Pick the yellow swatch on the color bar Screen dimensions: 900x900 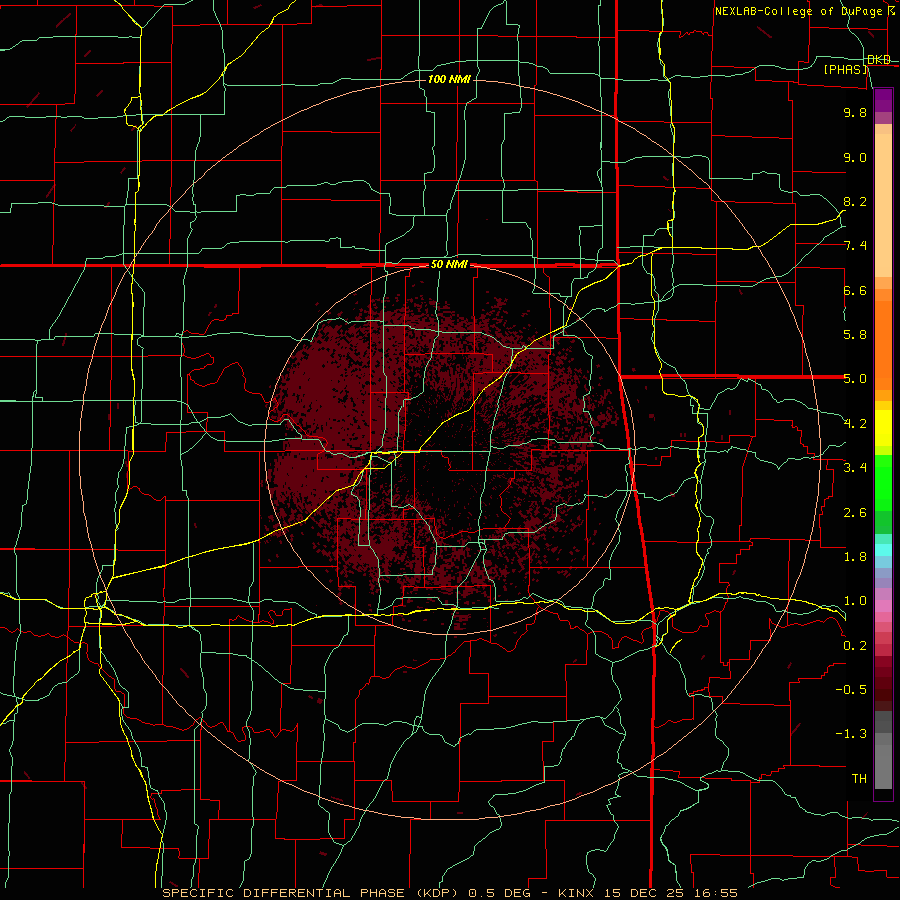tap(883, 428)
